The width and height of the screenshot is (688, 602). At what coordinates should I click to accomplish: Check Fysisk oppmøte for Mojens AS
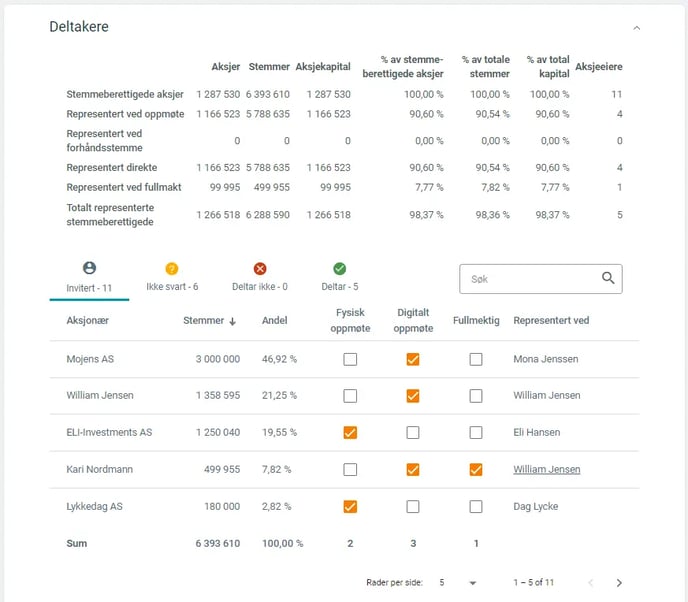tap(350, 359)
